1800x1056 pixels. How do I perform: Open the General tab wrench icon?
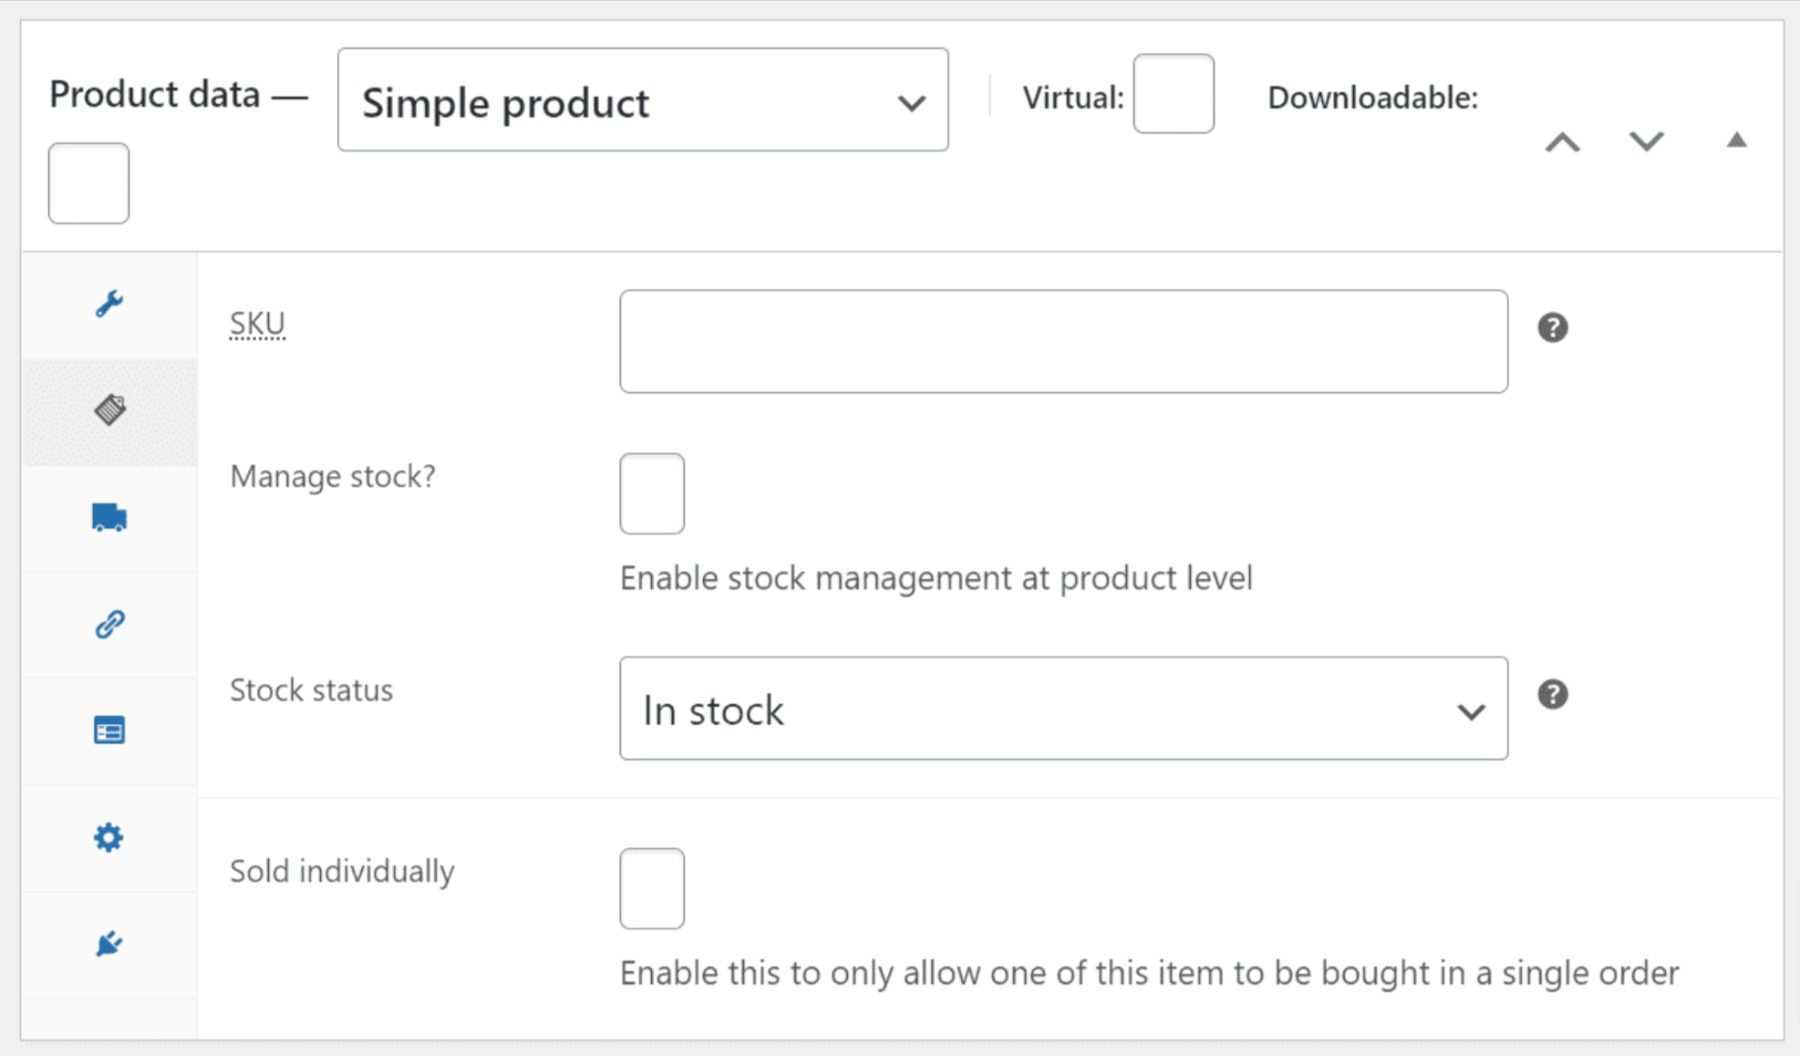click(110, 303)
